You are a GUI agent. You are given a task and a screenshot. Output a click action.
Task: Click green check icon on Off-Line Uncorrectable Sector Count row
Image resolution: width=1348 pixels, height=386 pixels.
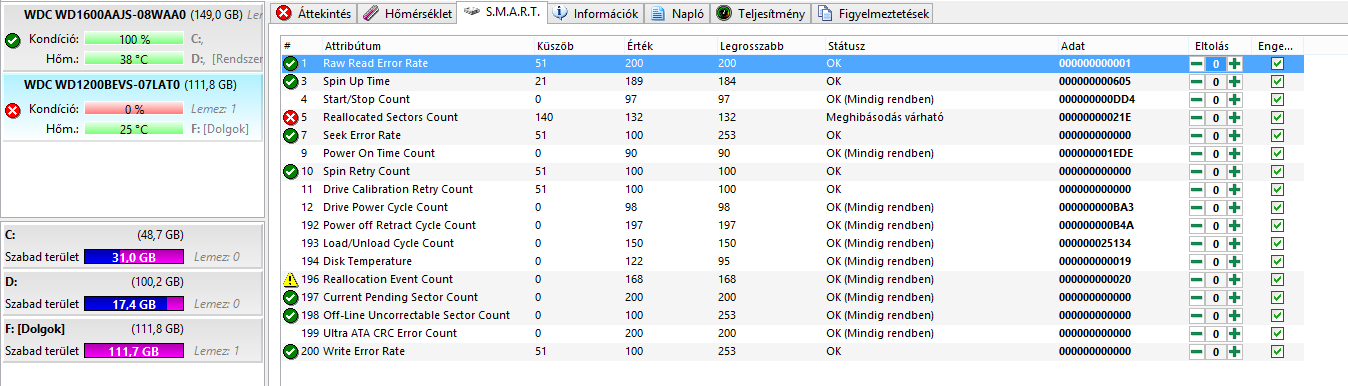pyautogui.click(x=290, y=315)
